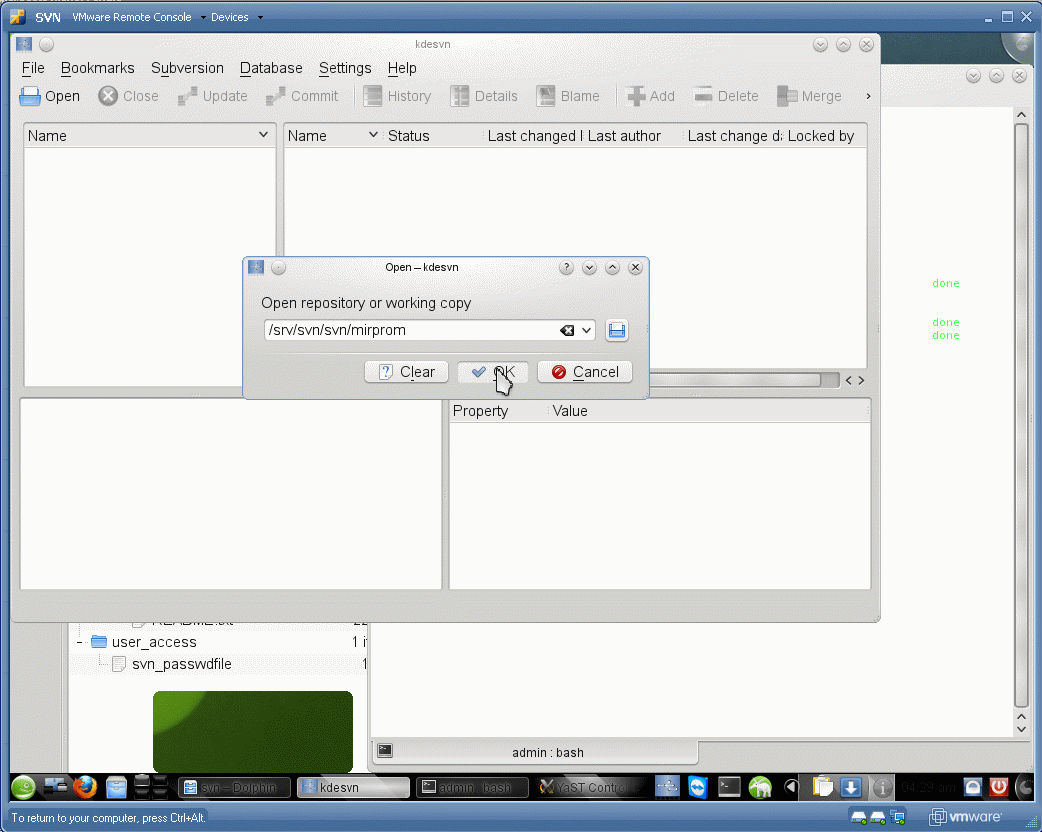1042x832 pixels.
Task: Click the file list Name column sort arrow
Action: pos(373,135)
